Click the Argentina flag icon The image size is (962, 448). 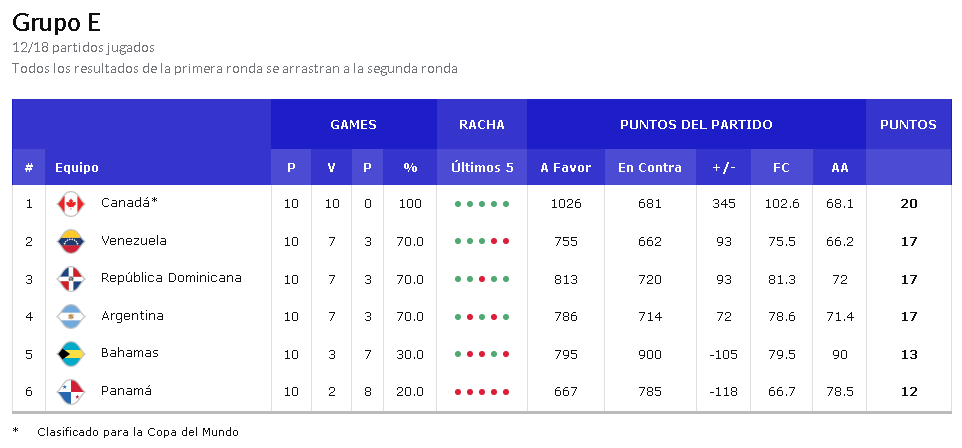71,316
